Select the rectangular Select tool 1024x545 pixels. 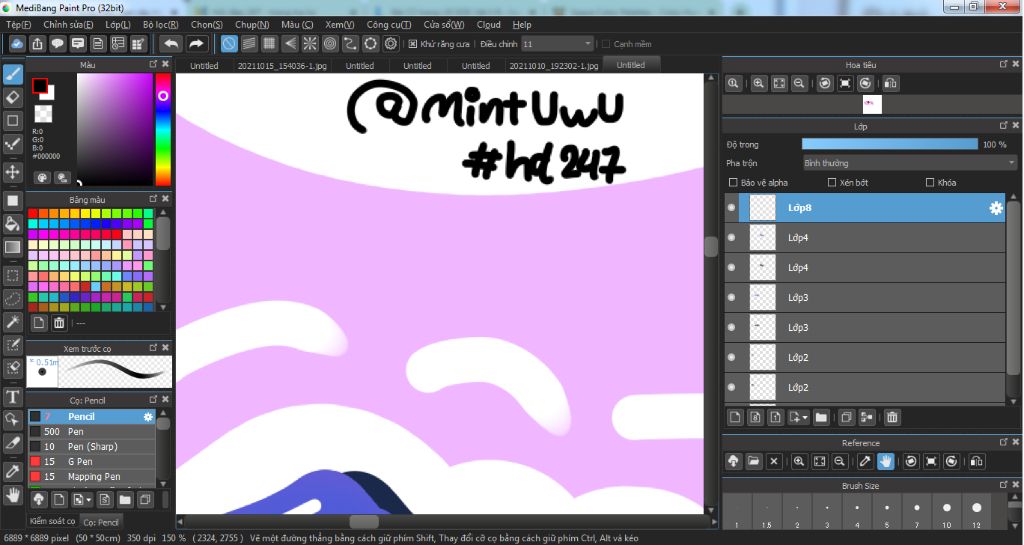point(12,275)
